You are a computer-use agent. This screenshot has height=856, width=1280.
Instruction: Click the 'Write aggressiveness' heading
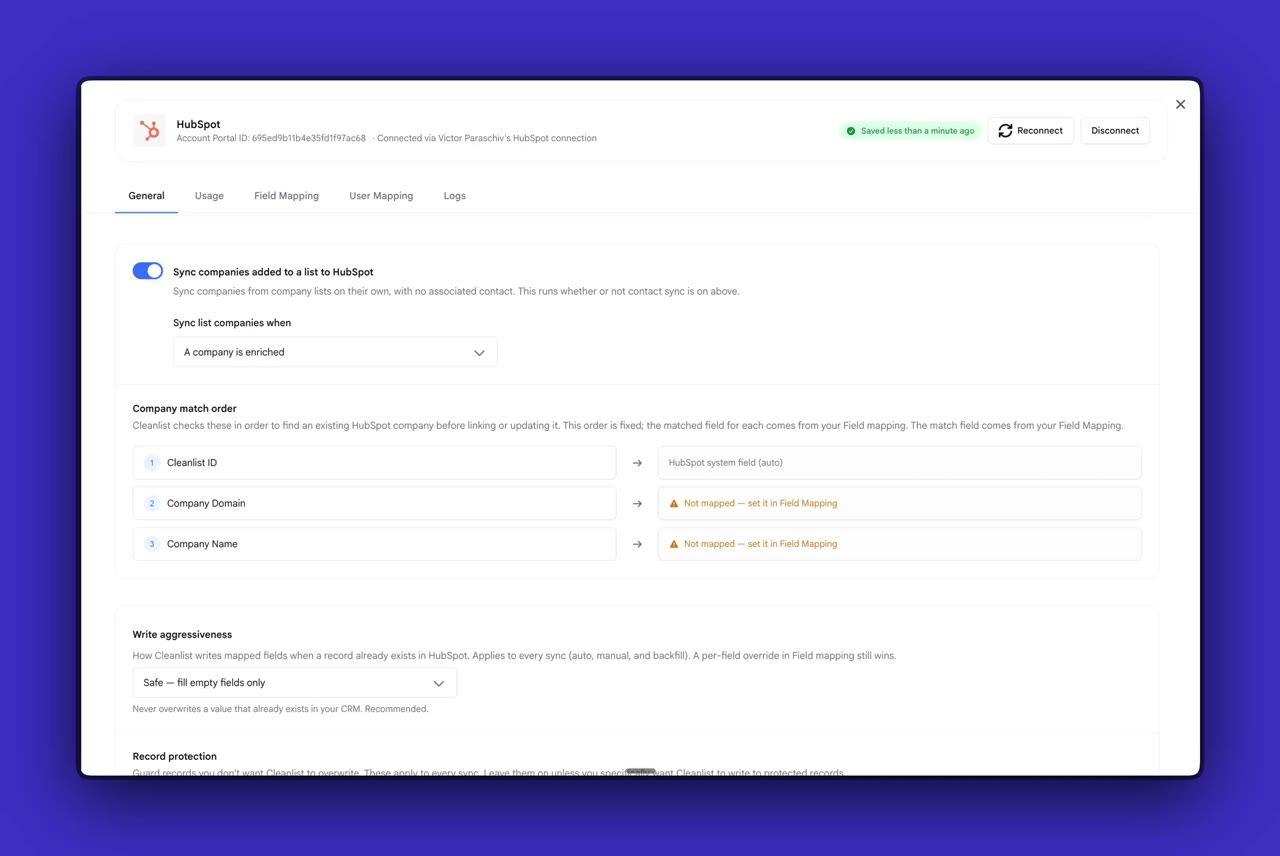tap(182, 635)
